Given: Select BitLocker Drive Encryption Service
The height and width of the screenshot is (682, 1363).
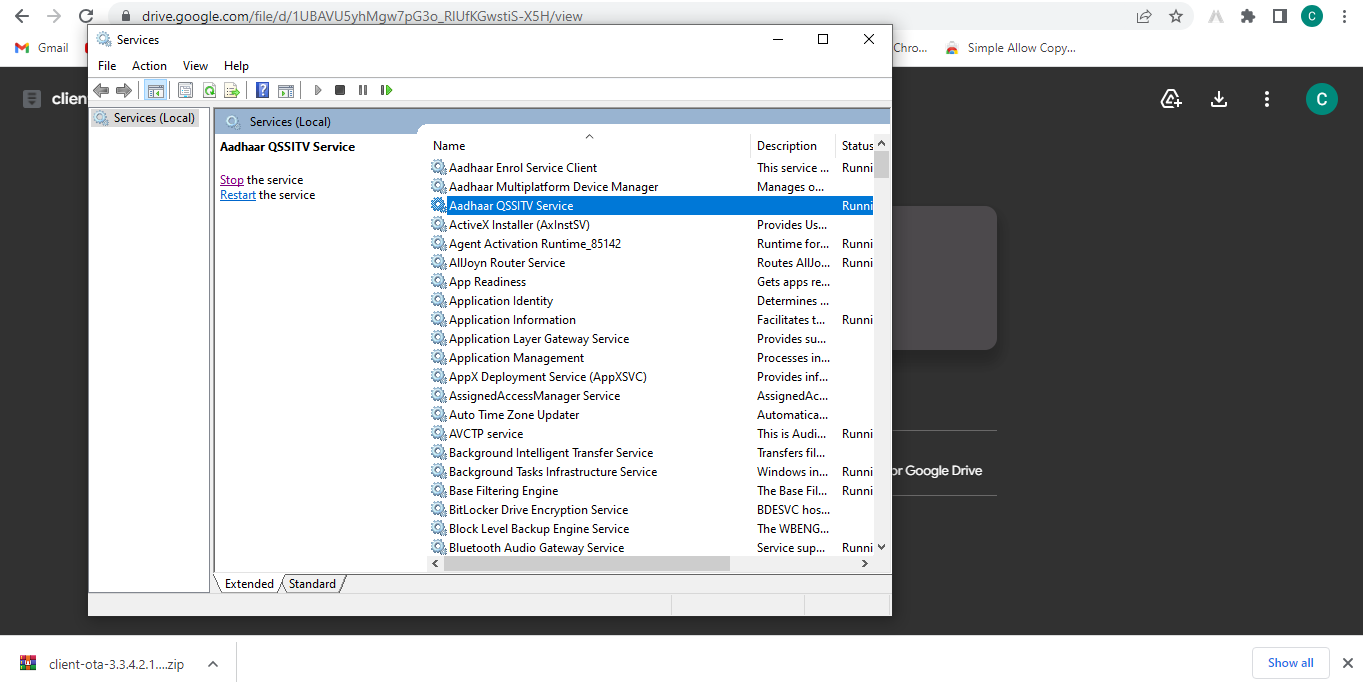Looking at the screenshot, I should point(652,510).
